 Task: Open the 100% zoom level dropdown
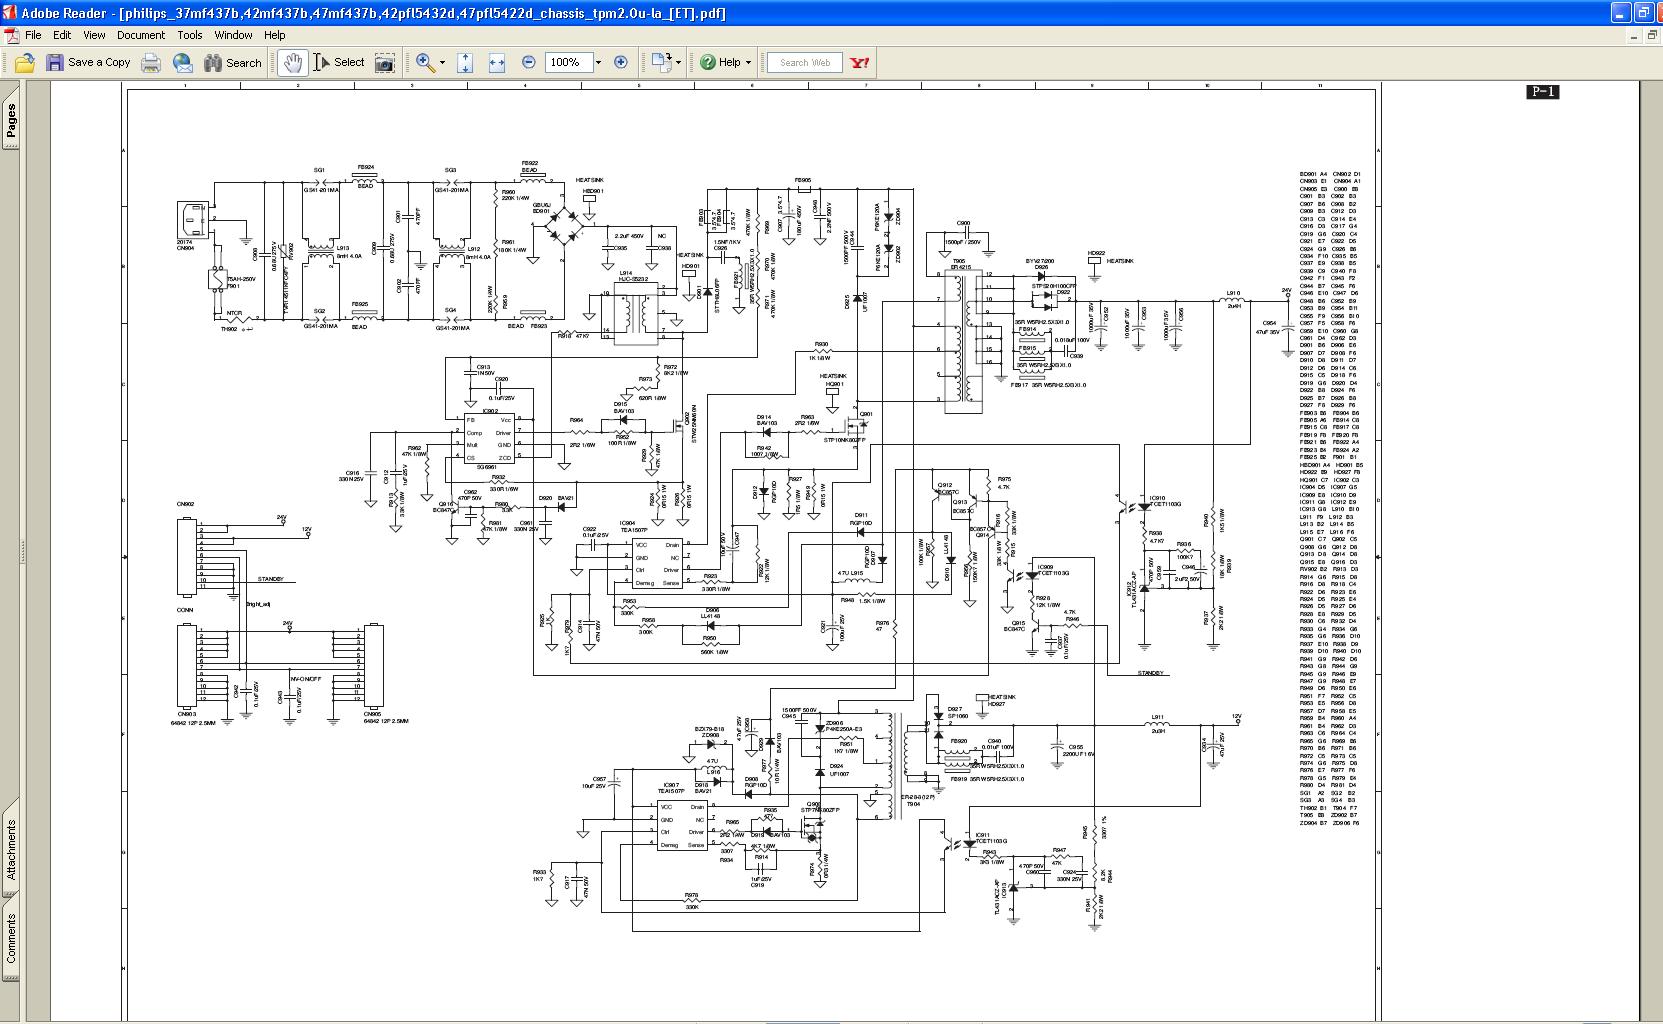(x=598, y=62)
